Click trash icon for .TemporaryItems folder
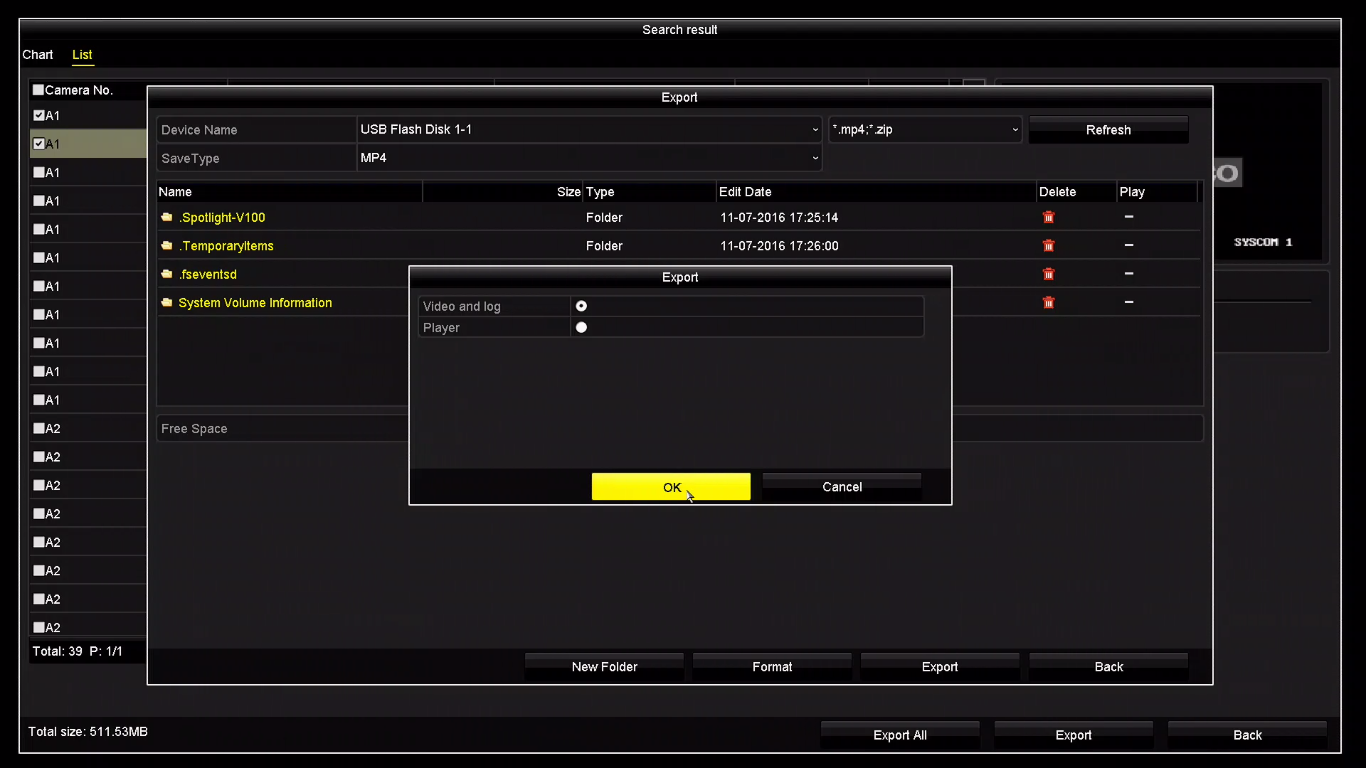The width and height of the screenshot is (1366, 768). [x=1048, y=245]
